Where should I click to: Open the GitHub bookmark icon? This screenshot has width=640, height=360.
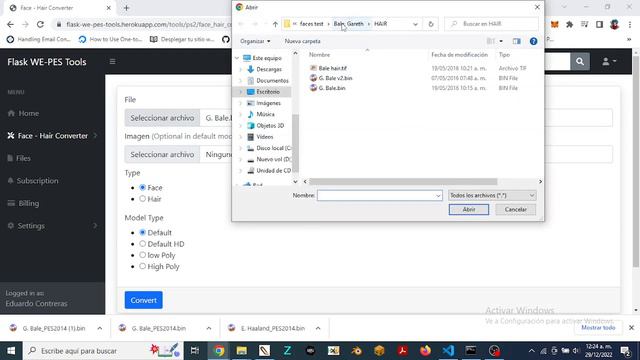click(226, 40)
